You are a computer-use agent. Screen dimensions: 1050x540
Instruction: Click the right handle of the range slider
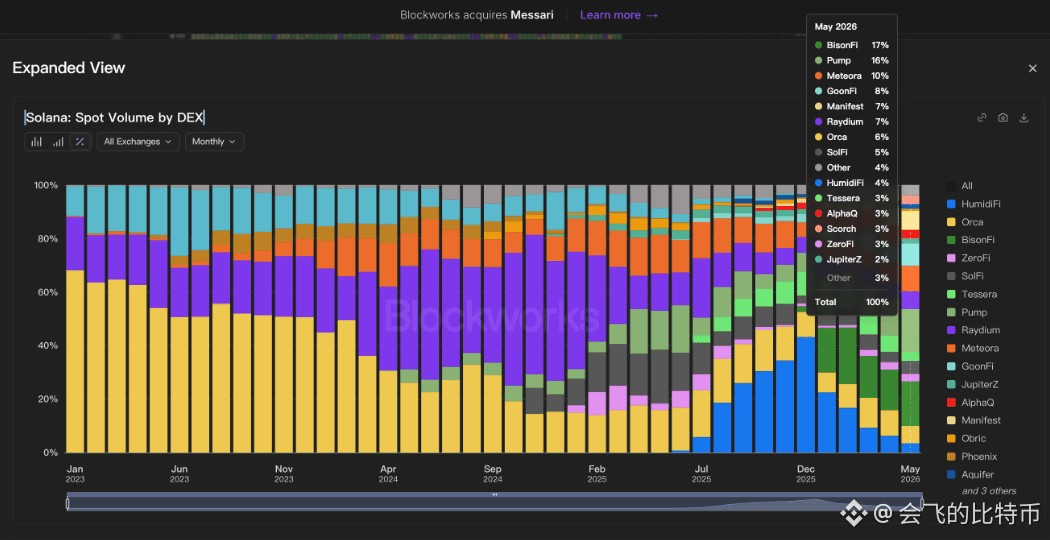click(x=921, y=503)
